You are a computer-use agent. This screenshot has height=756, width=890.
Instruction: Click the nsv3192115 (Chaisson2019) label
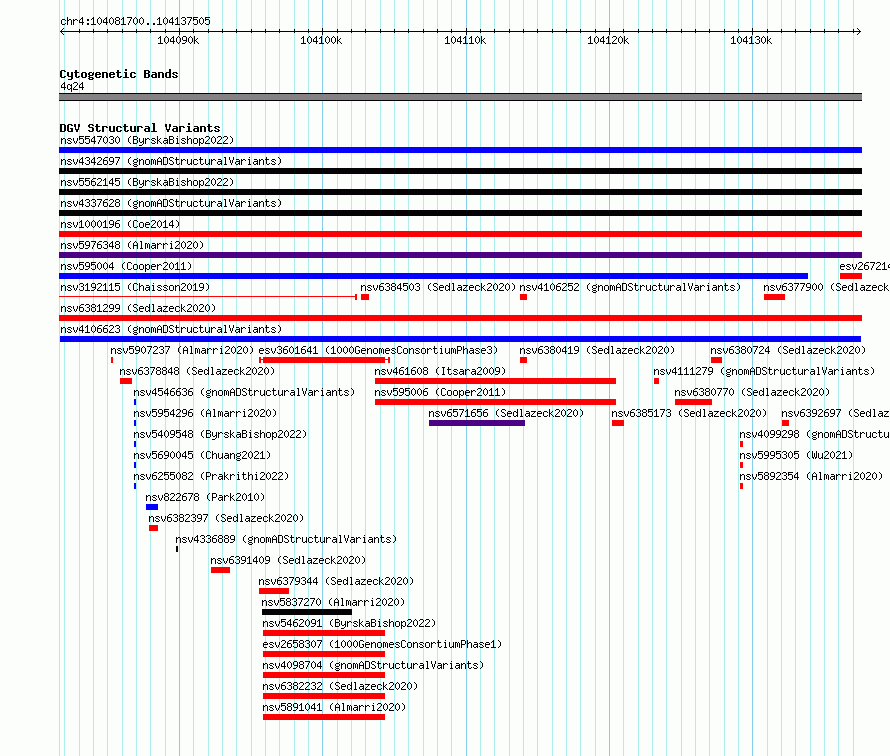(135, 287)
